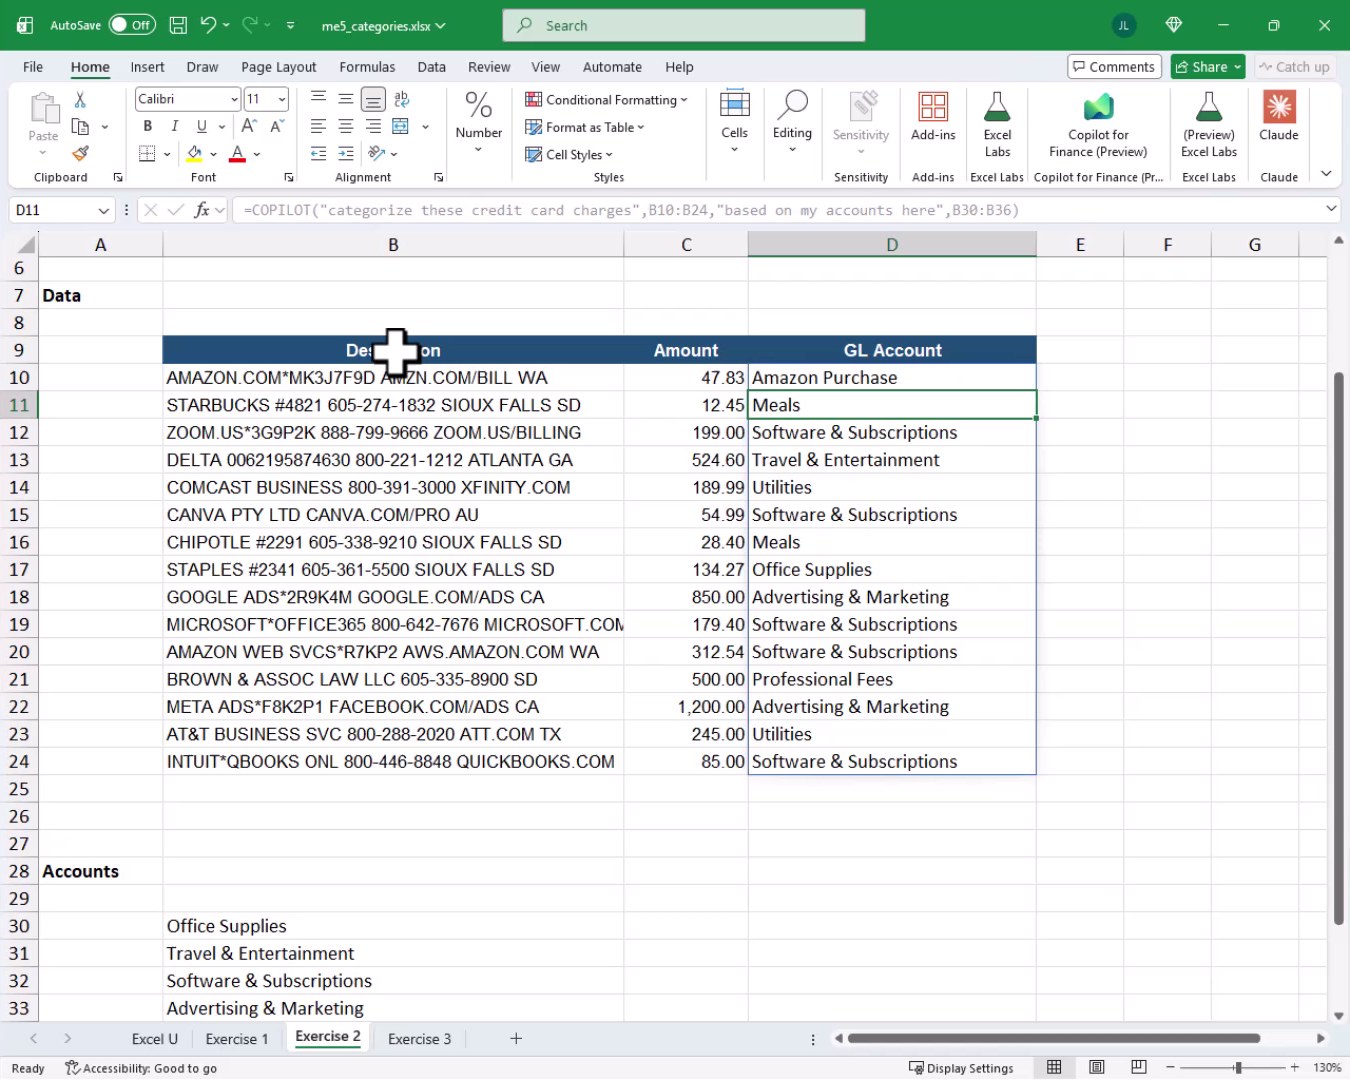The width and height of the screenshot is (1350, 1080).
Task: Open the Number format dropdown
Action: pyautogui.click(x=478, y=123)
